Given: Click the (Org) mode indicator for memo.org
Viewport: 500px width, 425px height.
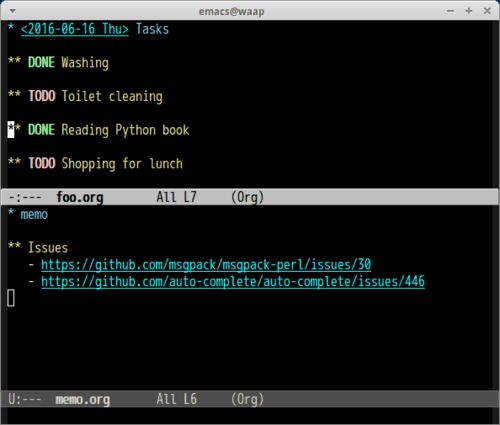Looking at the screenshot, I should [247, 399].
